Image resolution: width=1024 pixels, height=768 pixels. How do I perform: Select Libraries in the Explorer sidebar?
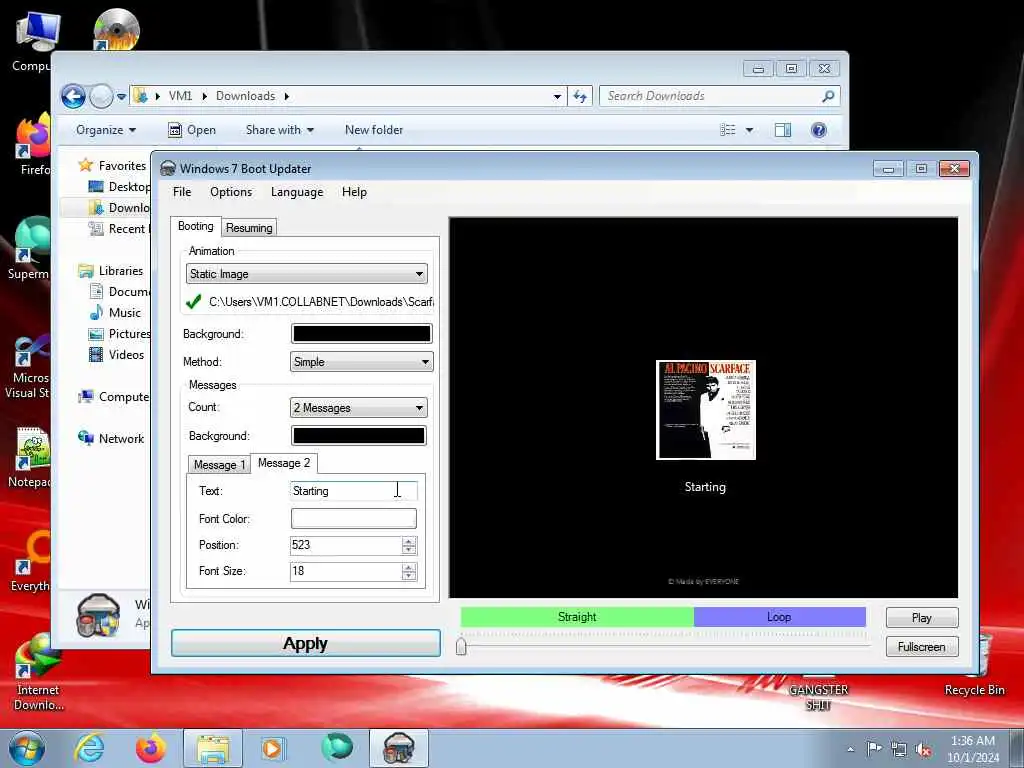click(x=120, y=270)
